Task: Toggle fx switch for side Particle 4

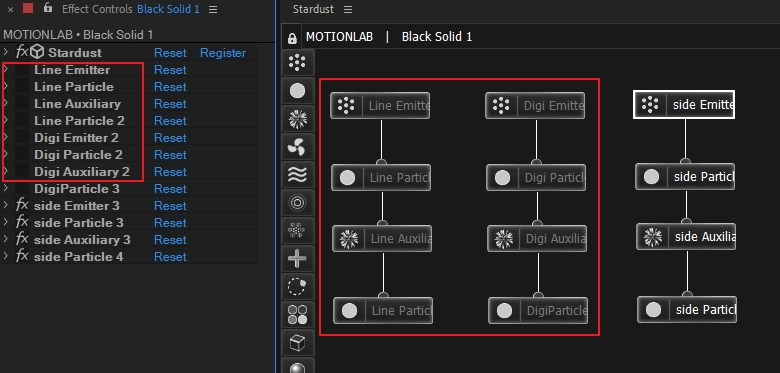Action: [22, 257]
